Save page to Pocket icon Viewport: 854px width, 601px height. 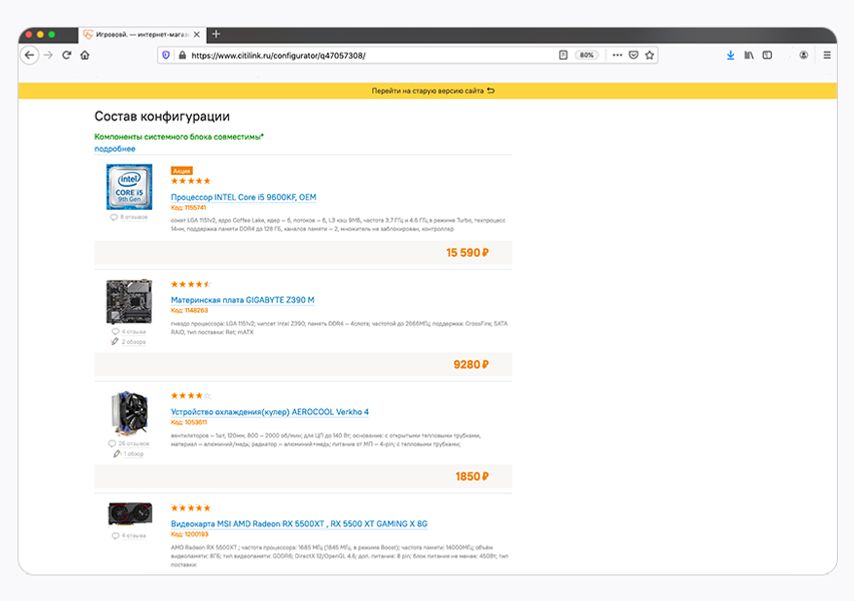tap(633, 55)
